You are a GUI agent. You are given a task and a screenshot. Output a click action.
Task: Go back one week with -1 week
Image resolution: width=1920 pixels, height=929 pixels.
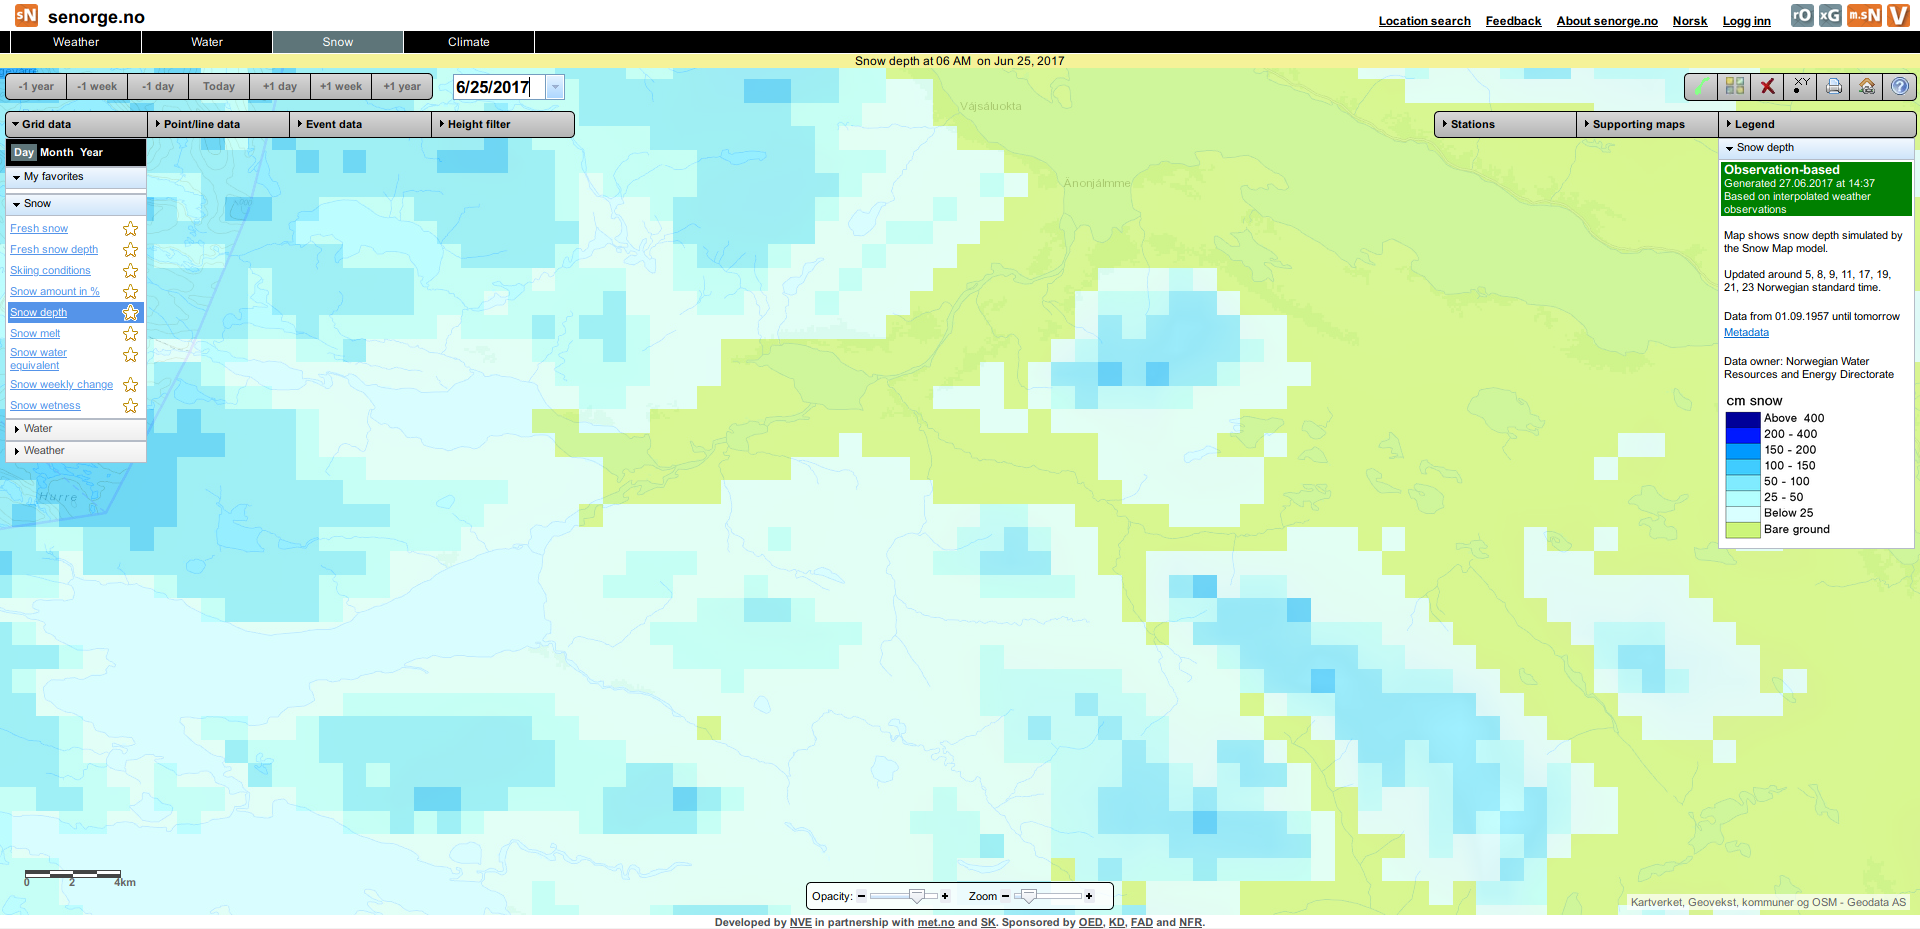97,87
